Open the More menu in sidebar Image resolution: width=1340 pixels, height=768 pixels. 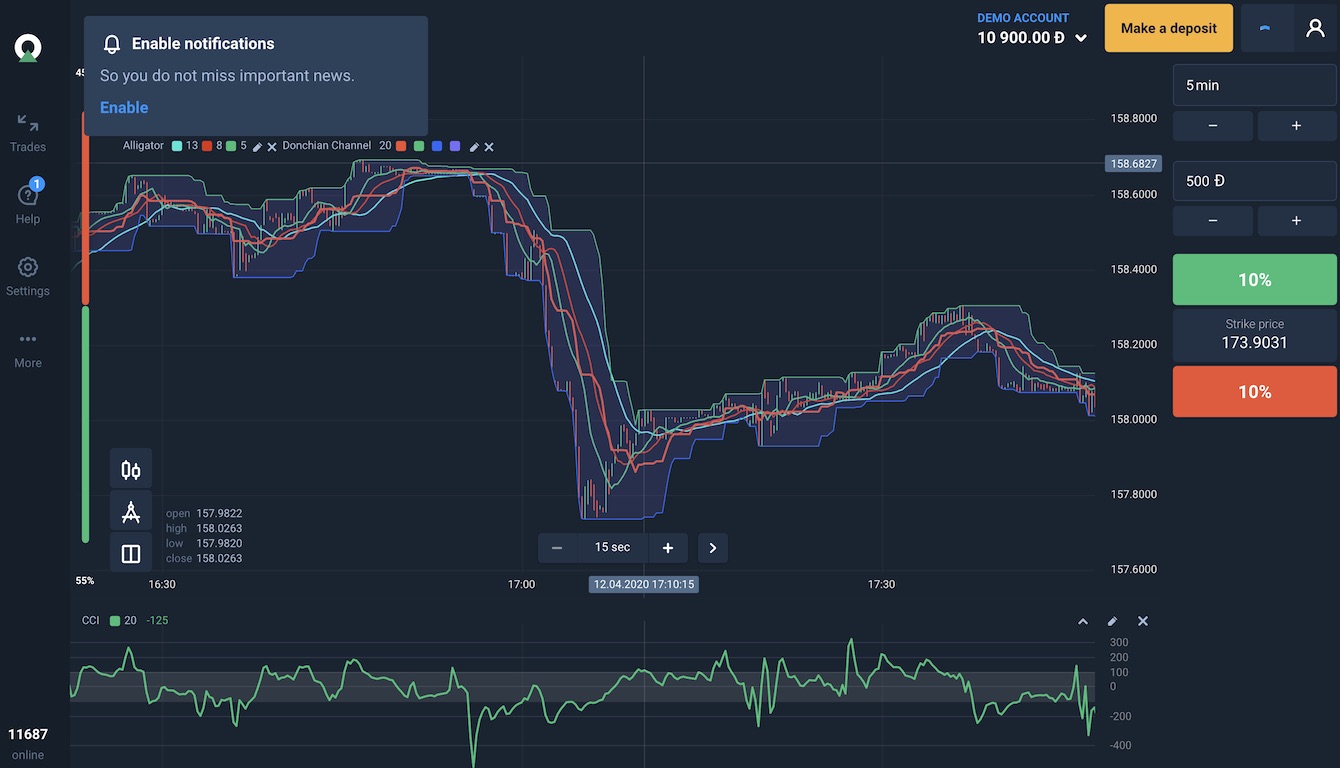point(28,349)
